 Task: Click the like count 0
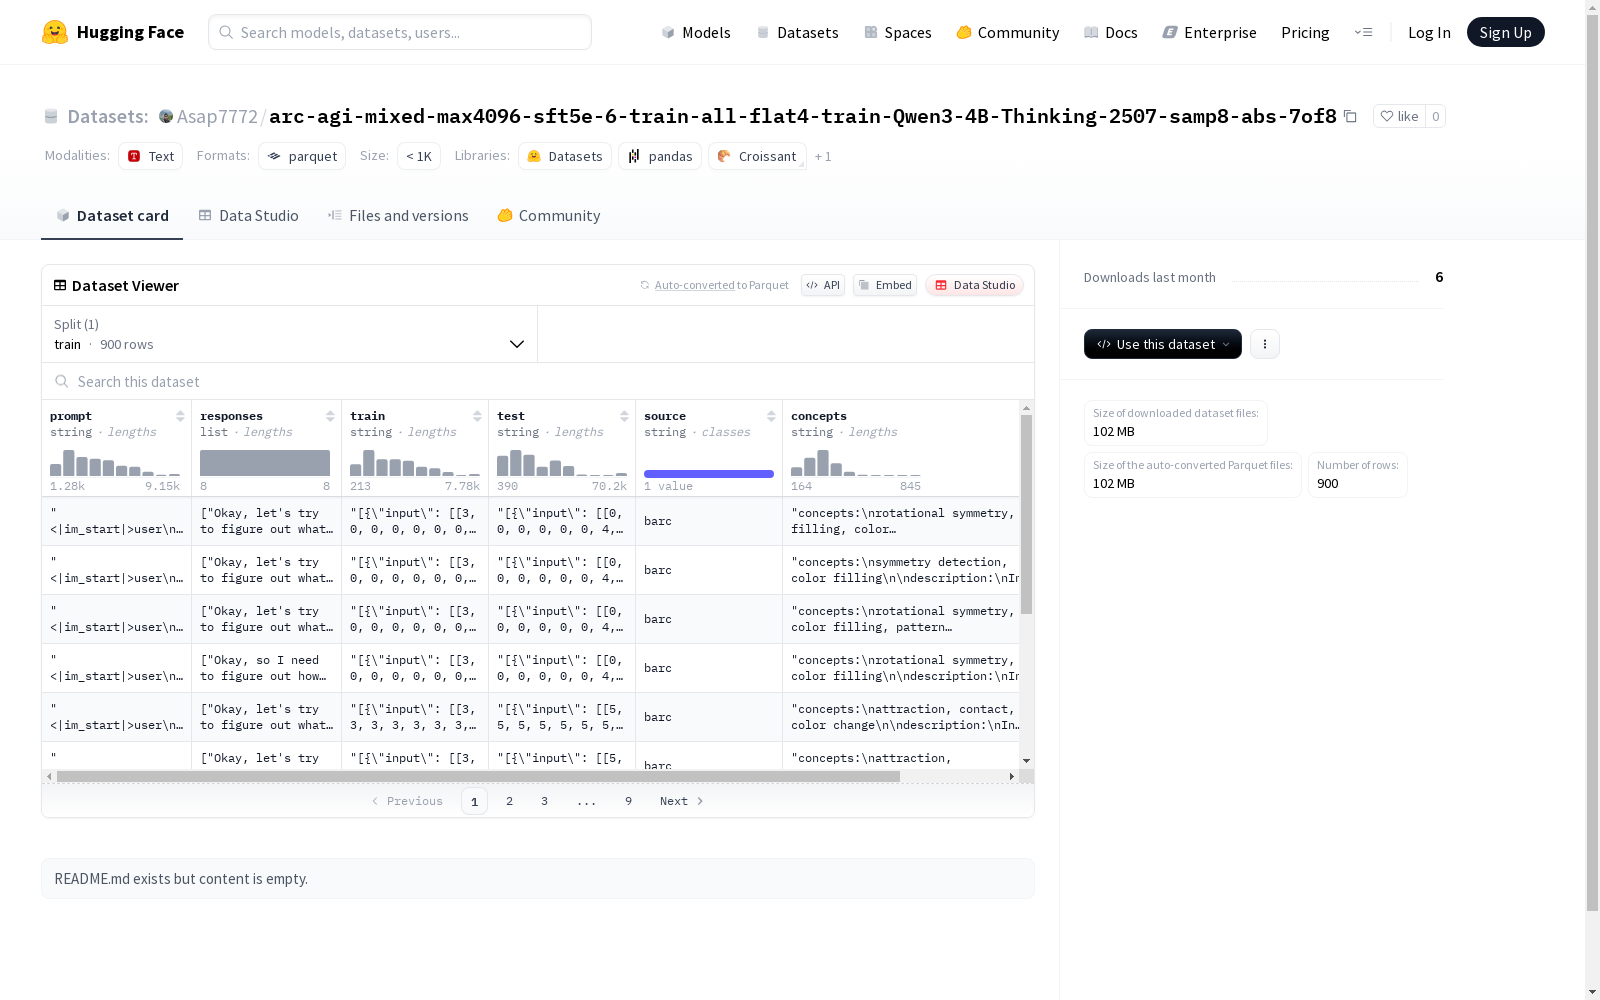pos(1435,116)
